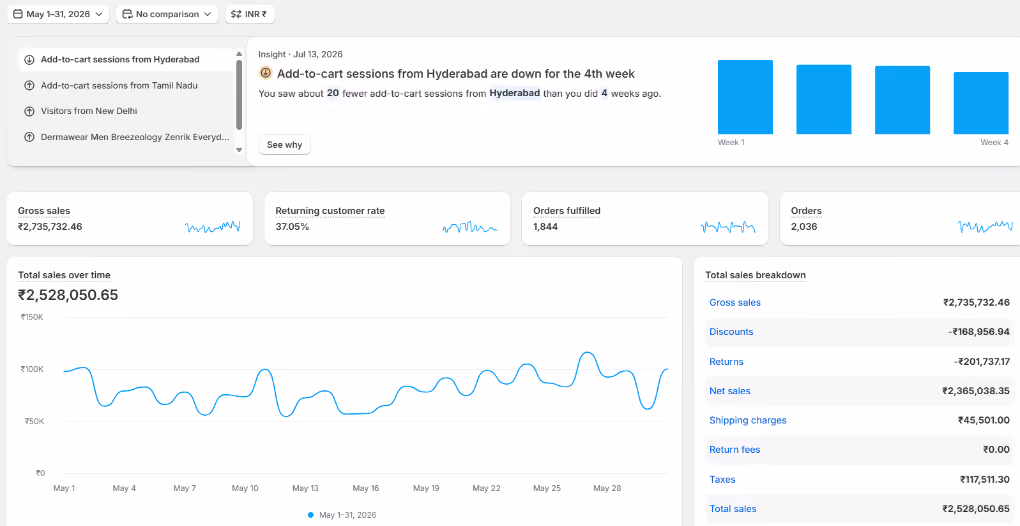The image size is (1020, 526).
Task: Open the No comparison dropdown
Action: [x=167, y=14]
